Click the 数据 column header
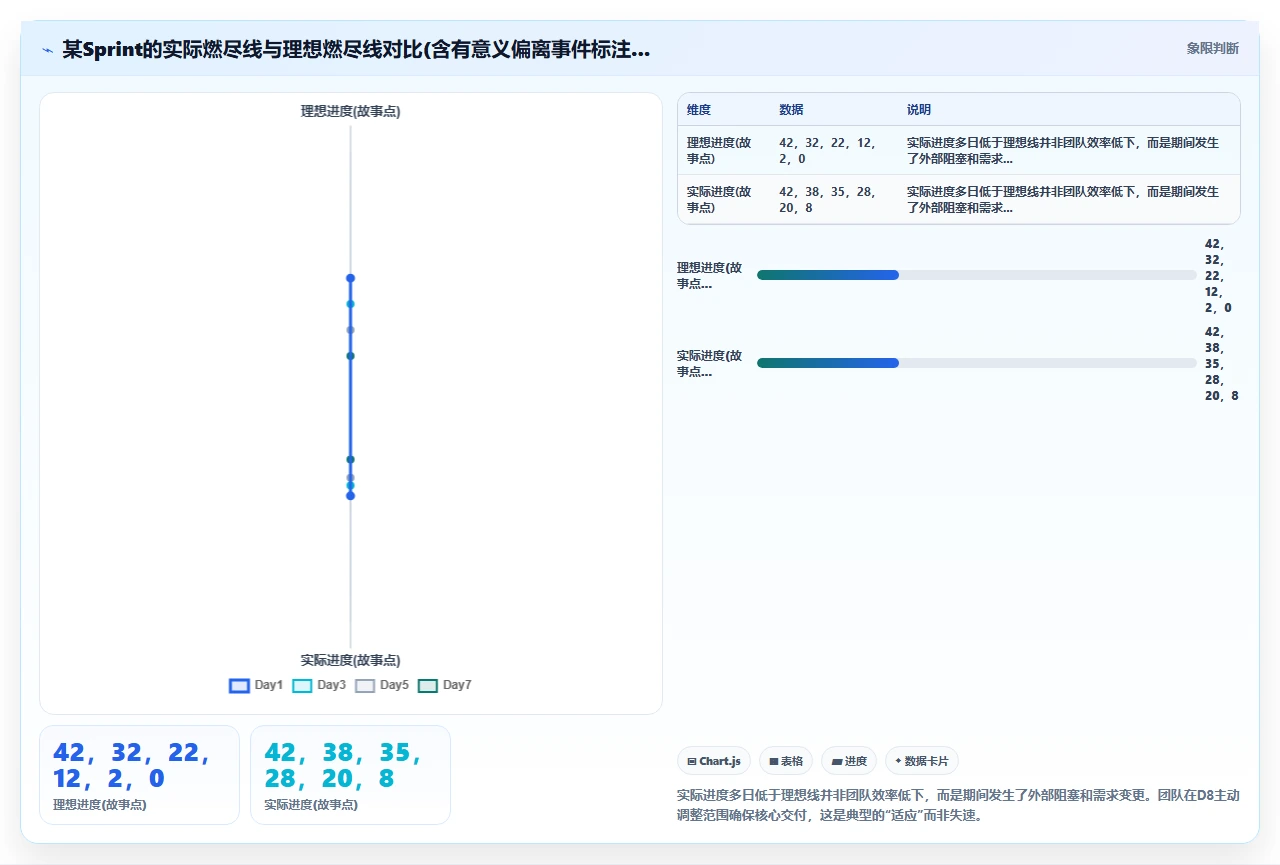1280x865 pixels. [791, 110]
